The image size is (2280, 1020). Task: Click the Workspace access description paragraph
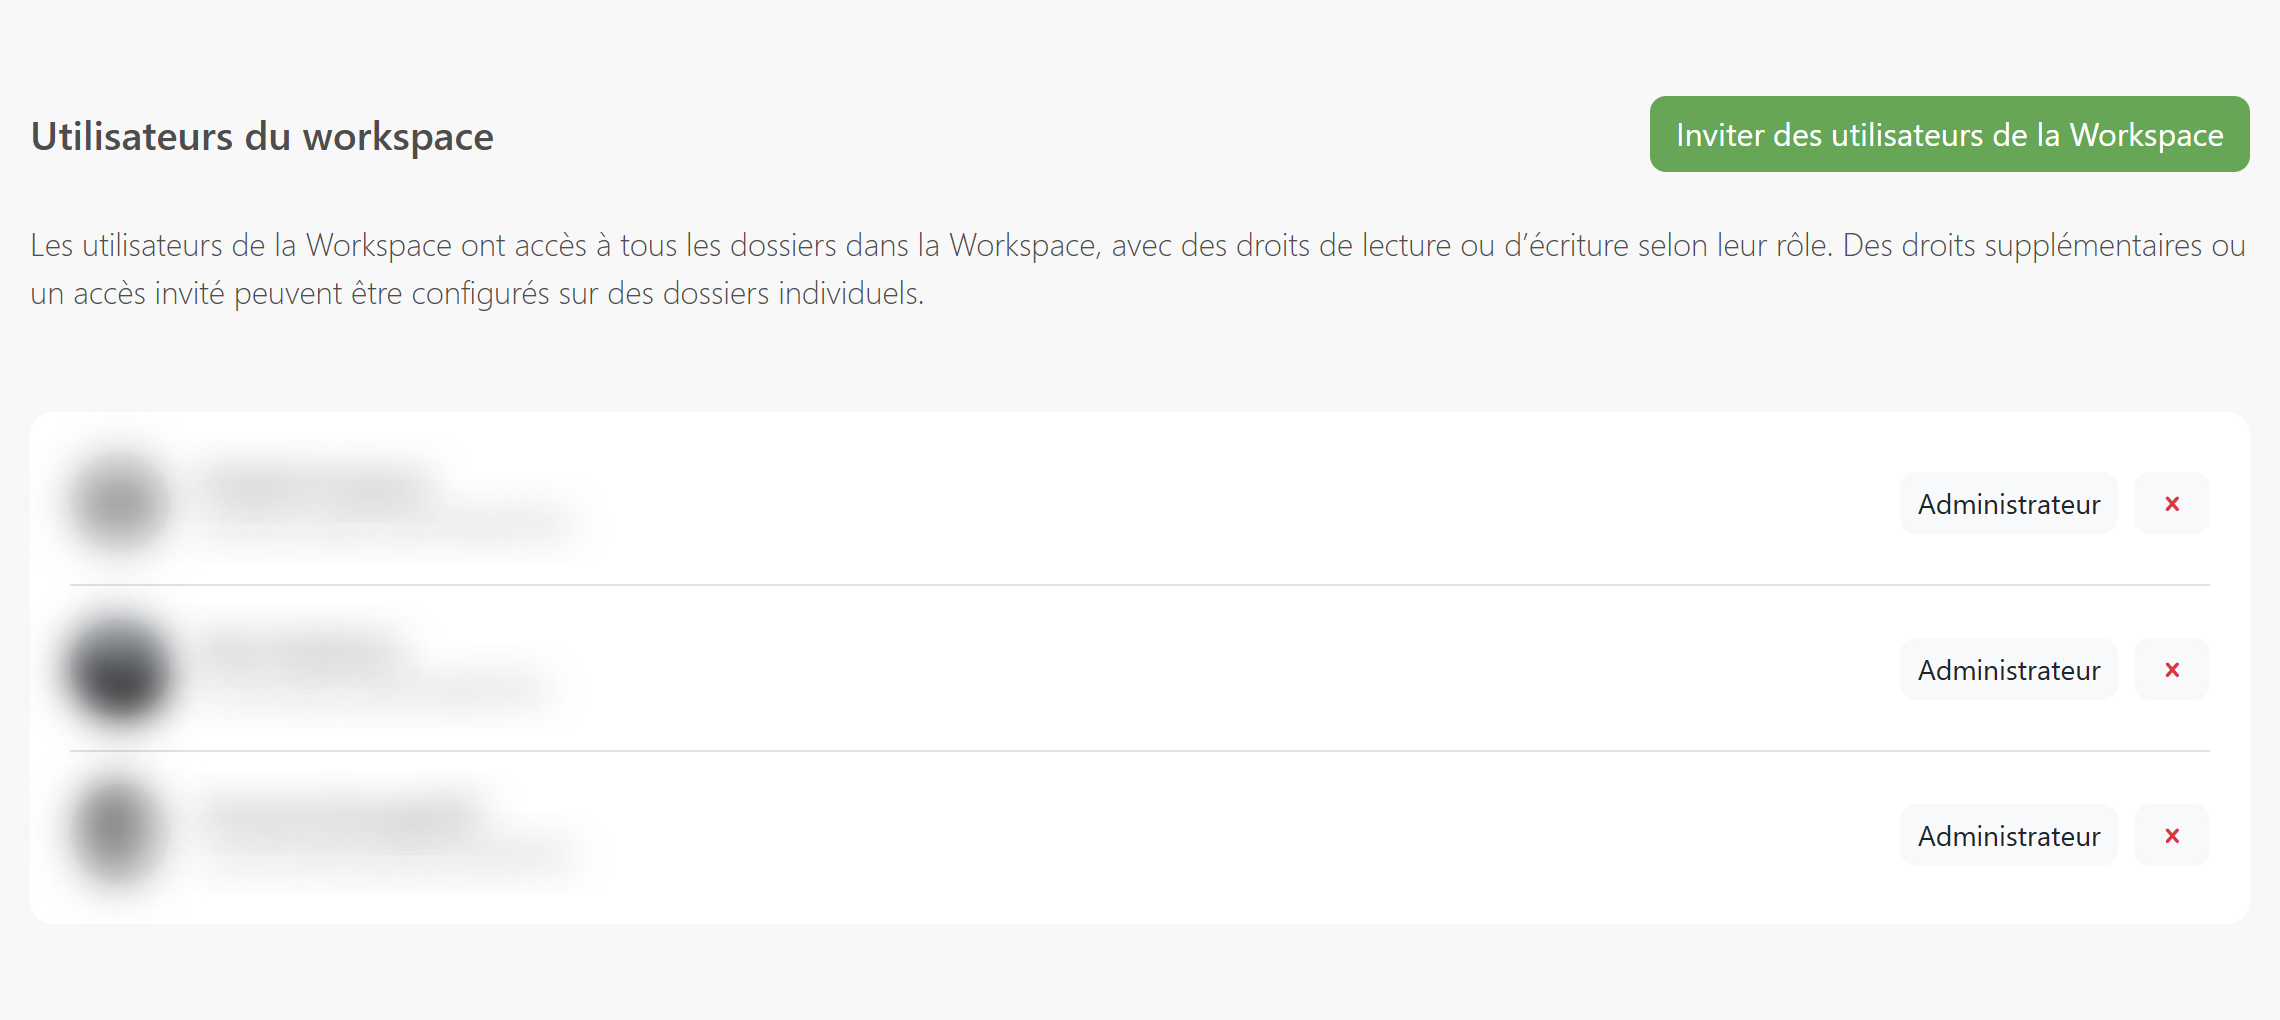click(x=1138, y=268)
